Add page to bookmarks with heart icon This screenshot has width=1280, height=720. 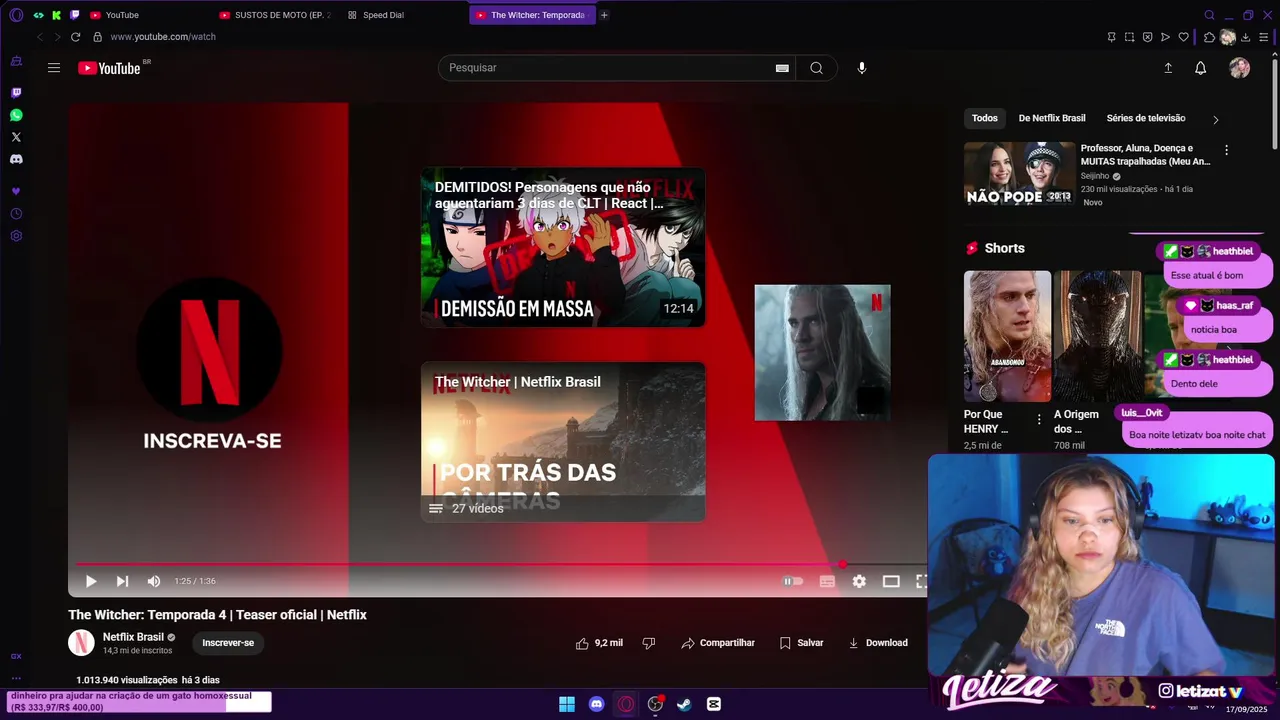pos(1184,37)
